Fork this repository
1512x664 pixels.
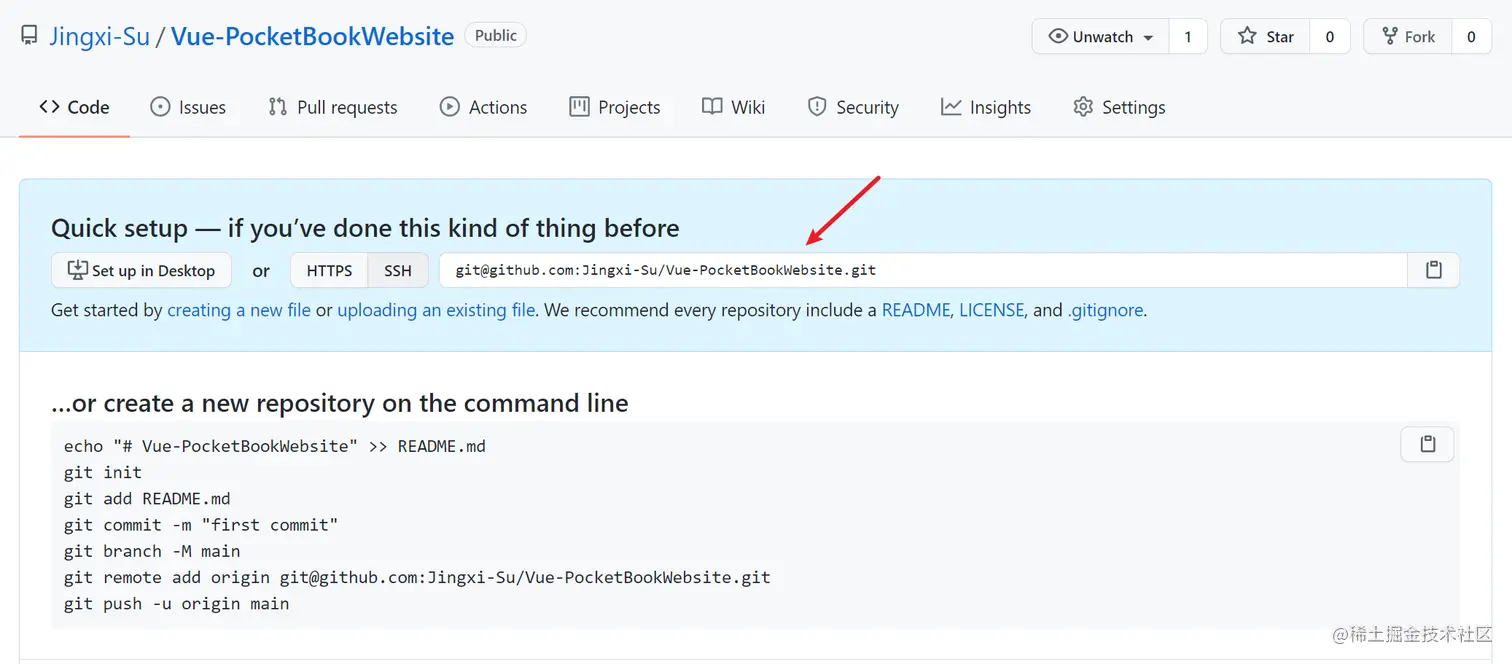1408,37
